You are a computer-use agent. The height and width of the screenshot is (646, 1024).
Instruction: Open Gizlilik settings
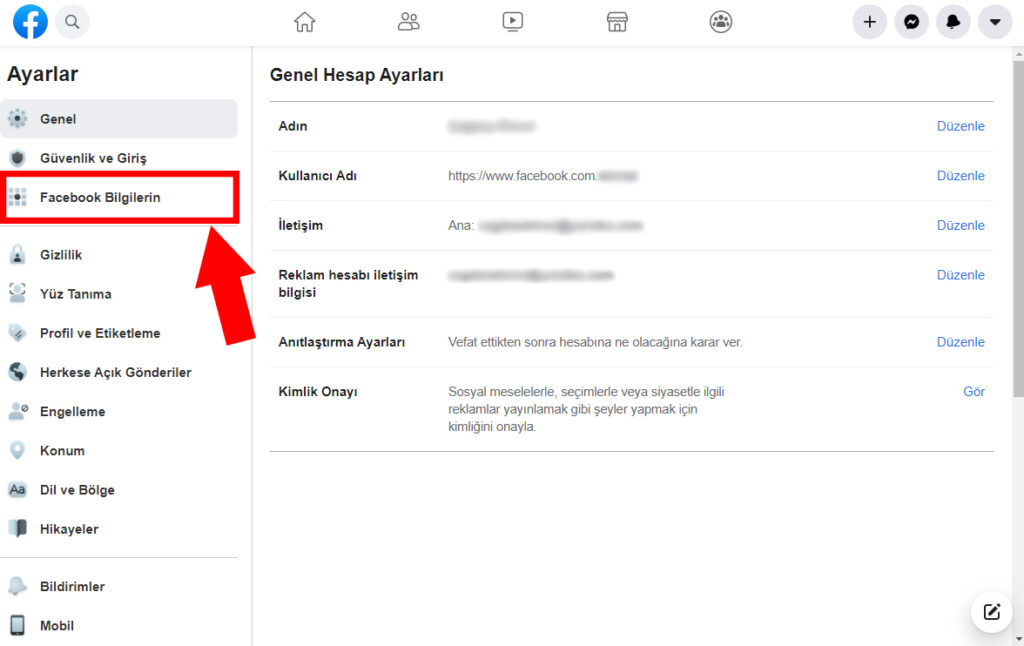[x=119, y=255]
